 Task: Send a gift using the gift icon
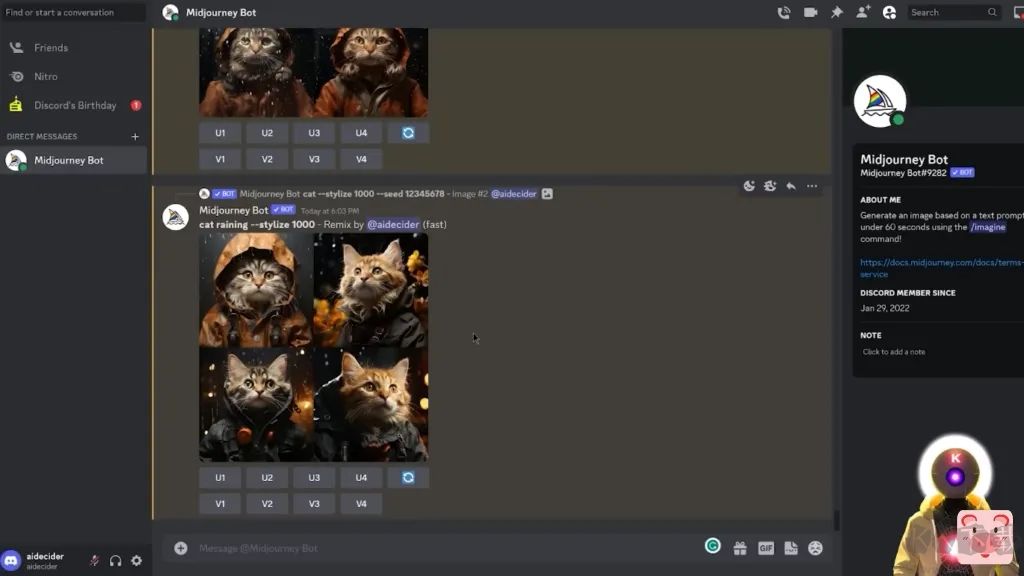(x=740, y=548)
